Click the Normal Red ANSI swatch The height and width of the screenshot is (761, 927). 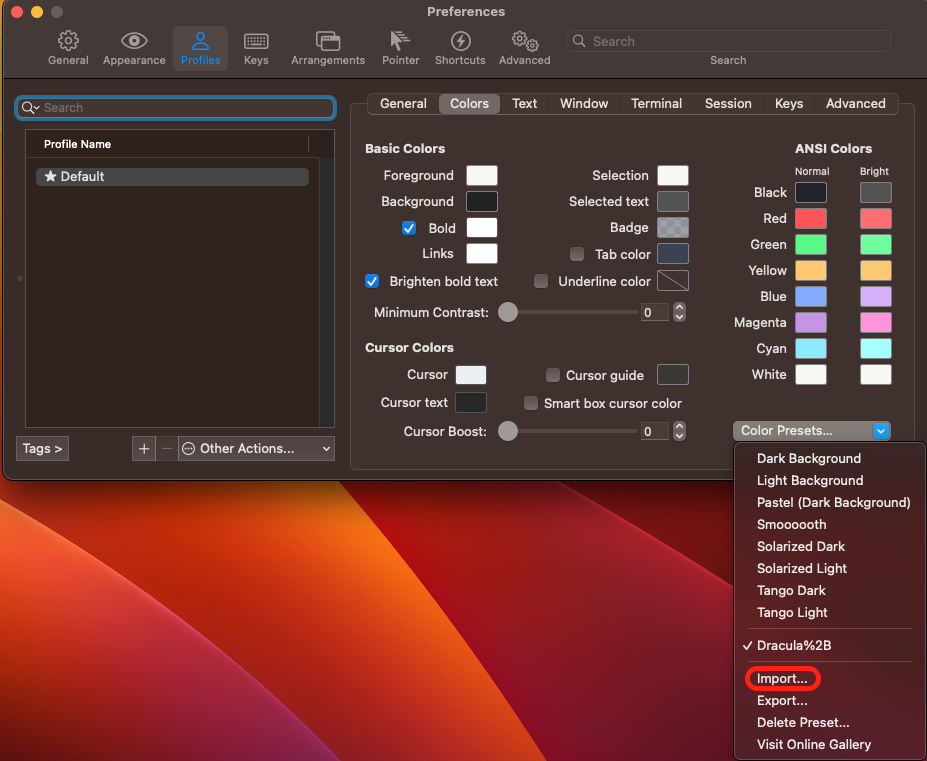811,218
